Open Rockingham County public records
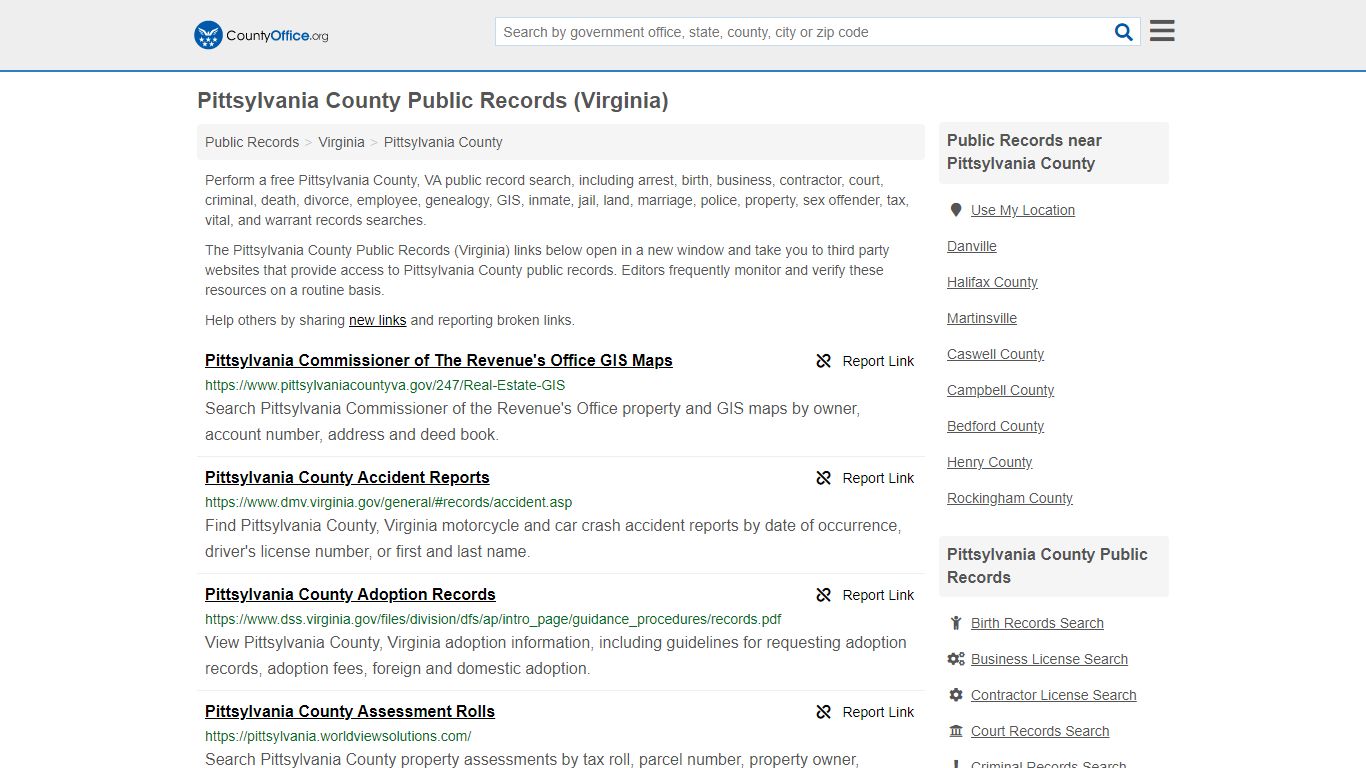 pos(1010,498)
